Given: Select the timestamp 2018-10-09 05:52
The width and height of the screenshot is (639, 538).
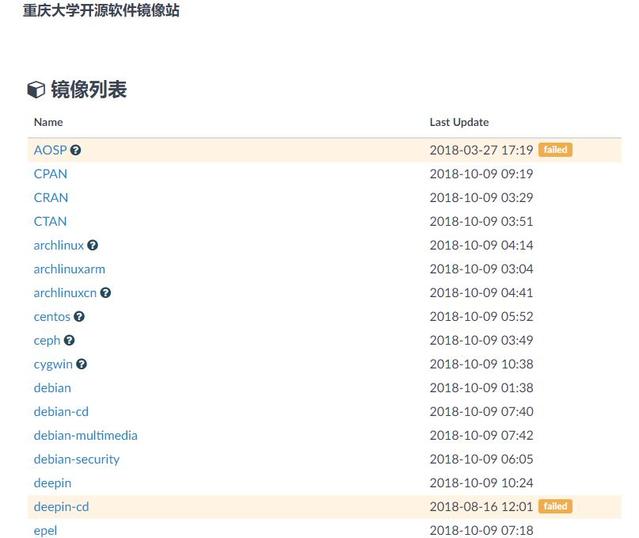Looking at the screenshot, I should point(481,317).
